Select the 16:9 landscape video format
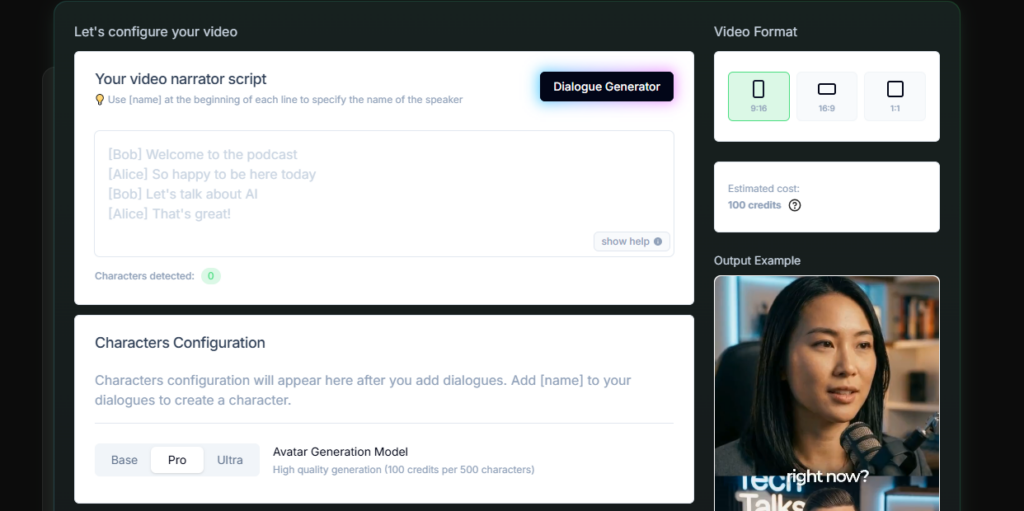Screen dimensions: 1024x511 pos(827,96)
